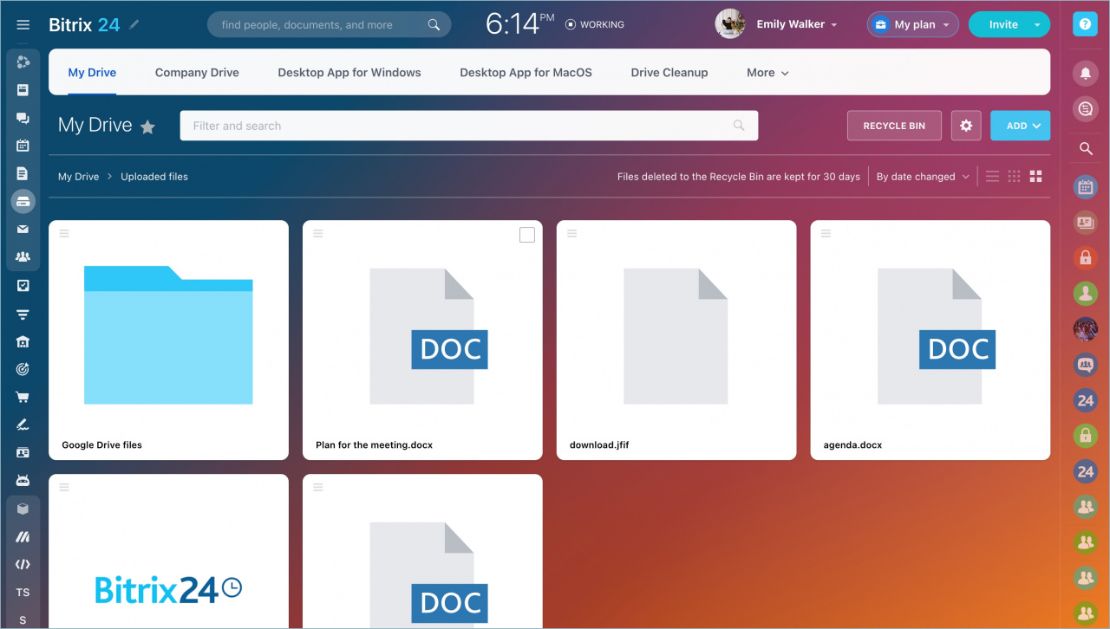Switch to small grid view

(x=1014, y=176)
